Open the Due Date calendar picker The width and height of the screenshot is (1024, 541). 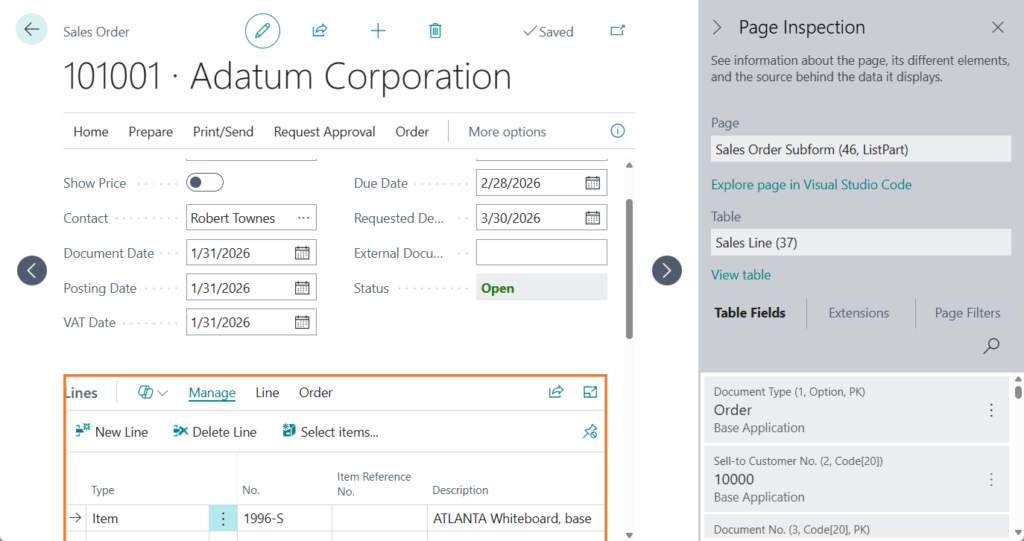tap(593, 183)
